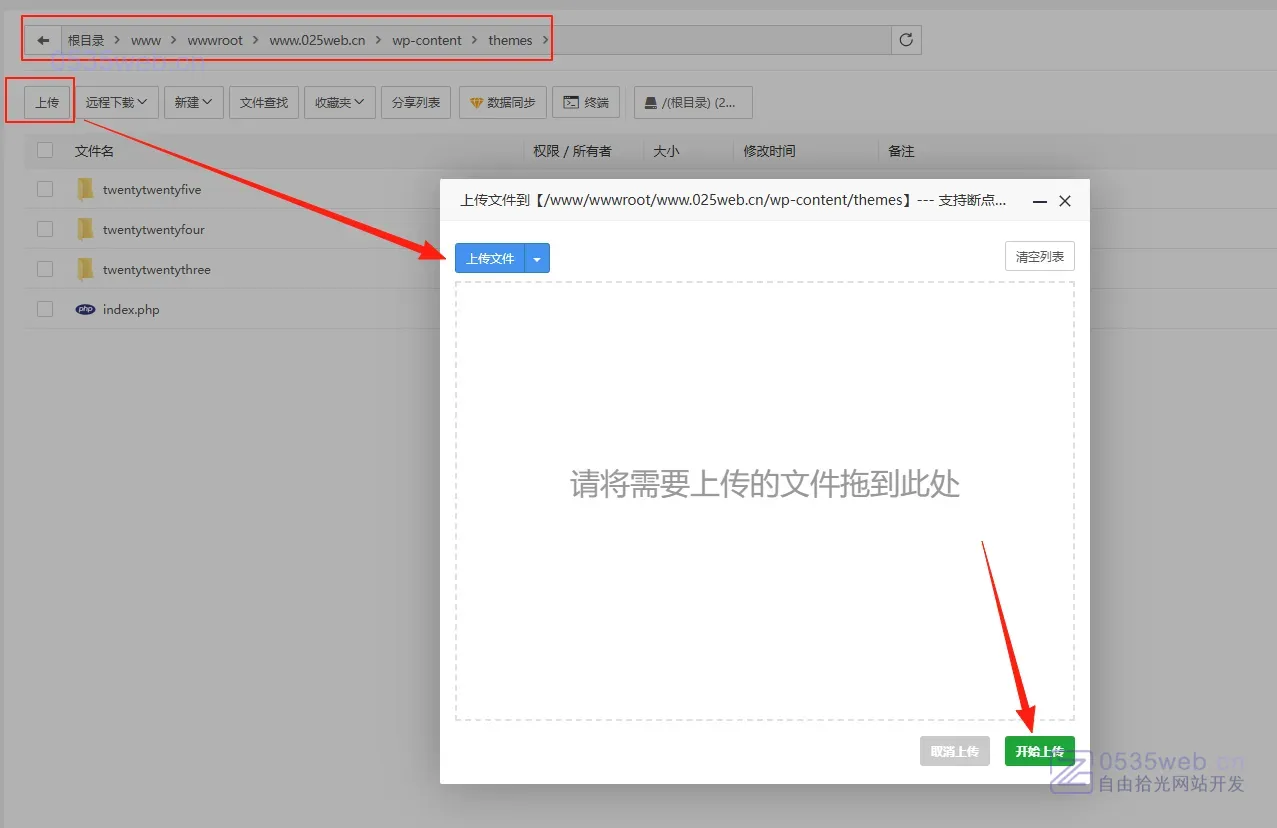
Task: Click the index.php file icon
Action: coord(86,310)
